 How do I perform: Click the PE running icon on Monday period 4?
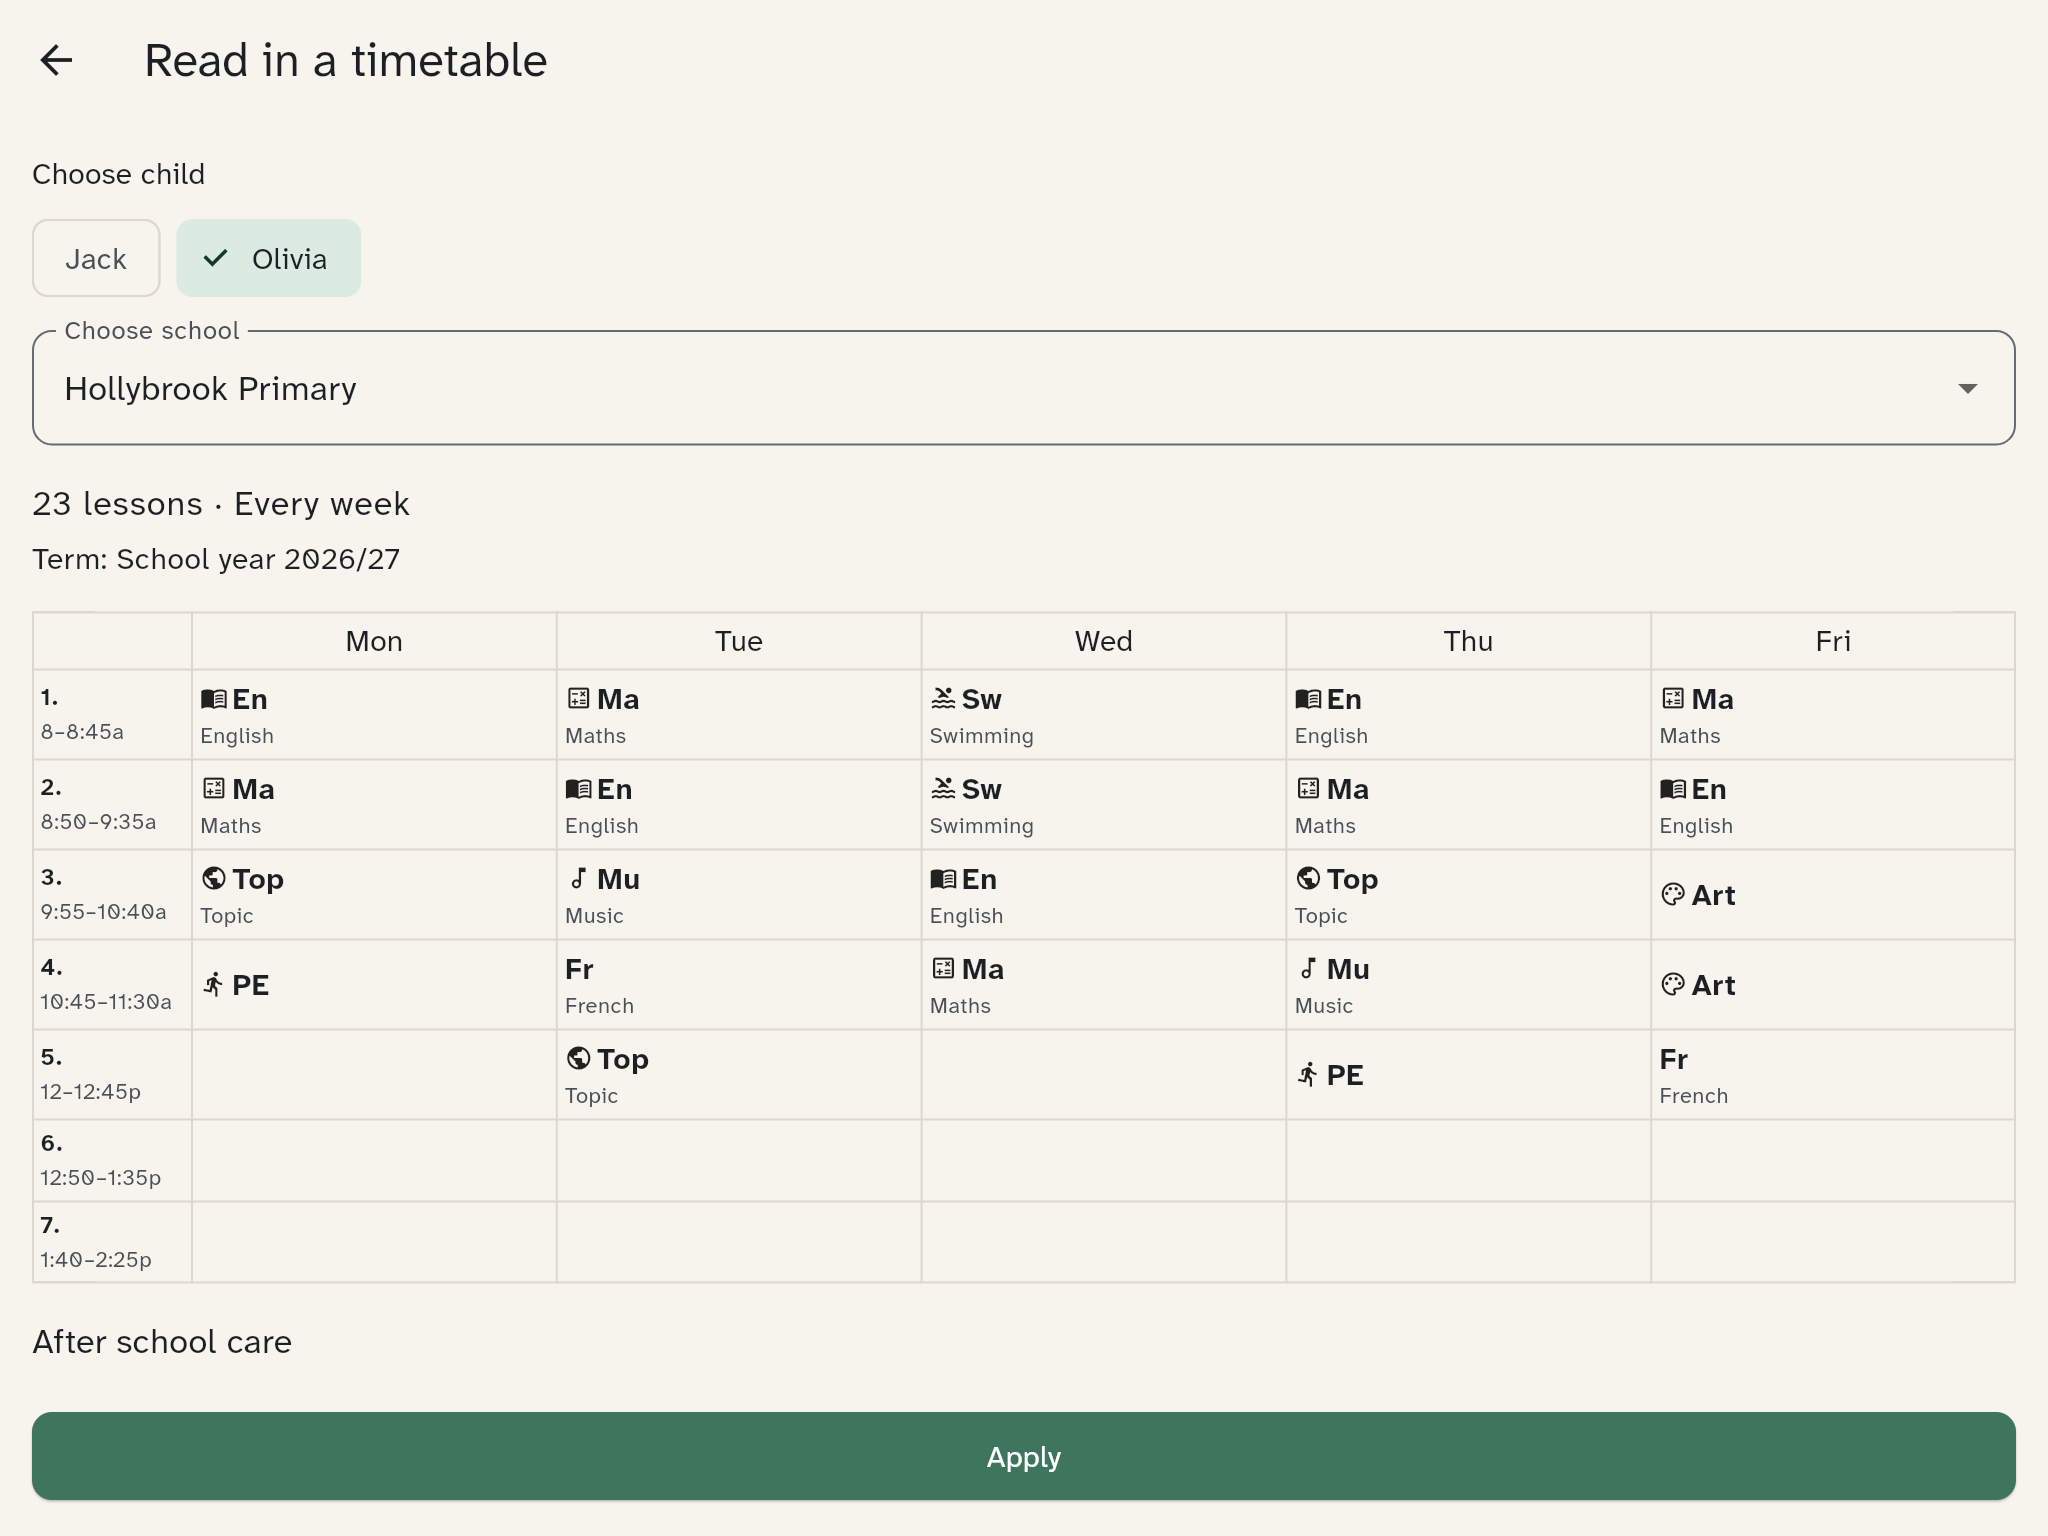(x=213, y=984)
